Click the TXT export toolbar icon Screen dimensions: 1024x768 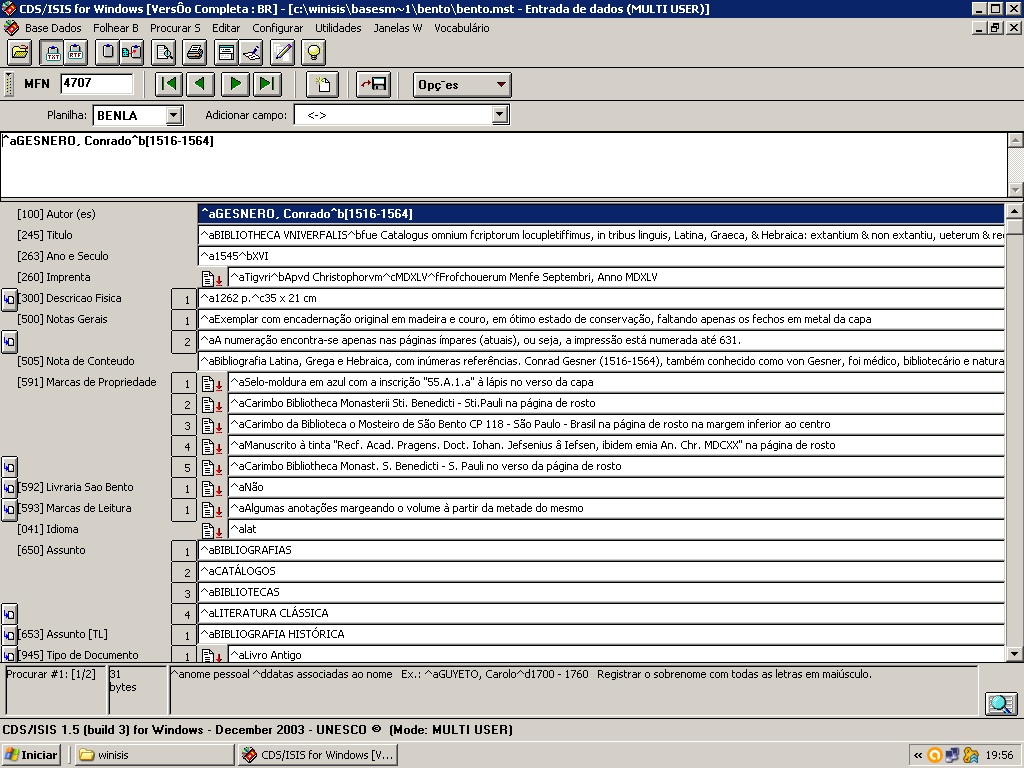pos(51,52)
